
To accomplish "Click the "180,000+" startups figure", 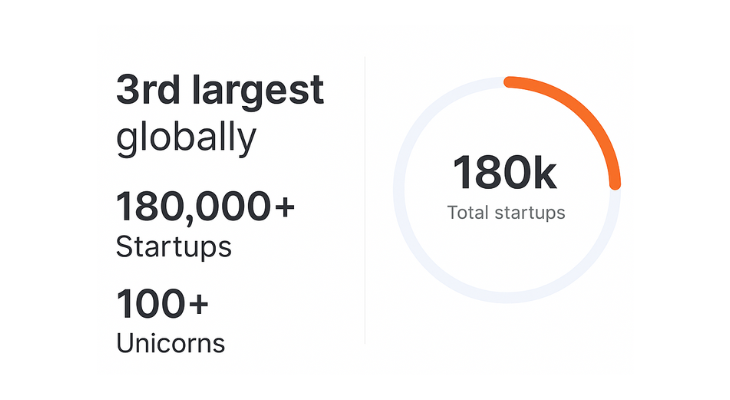I will (x=205, y=207).
